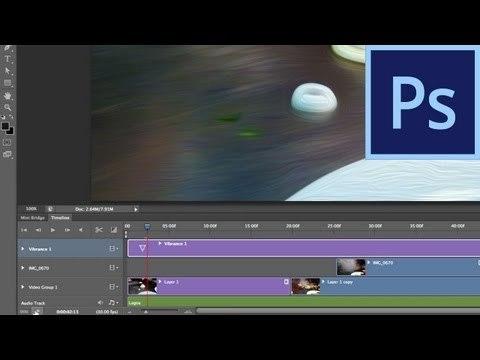Open the Audio Track music note menu
480x360 pixels.
pos(113,303)
